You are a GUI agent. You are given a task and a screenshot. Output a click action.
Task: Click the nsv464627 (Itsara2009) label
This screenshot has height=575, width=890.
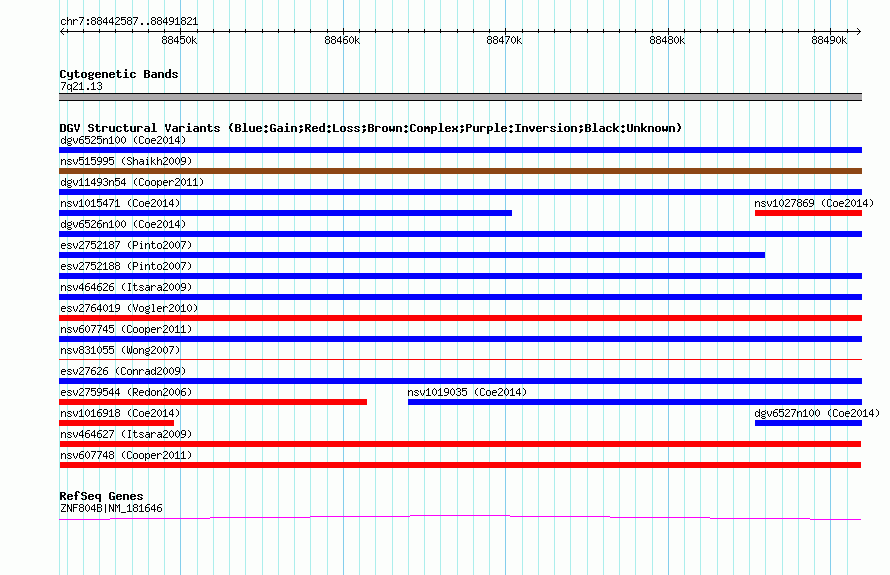[x=126, y=434]
